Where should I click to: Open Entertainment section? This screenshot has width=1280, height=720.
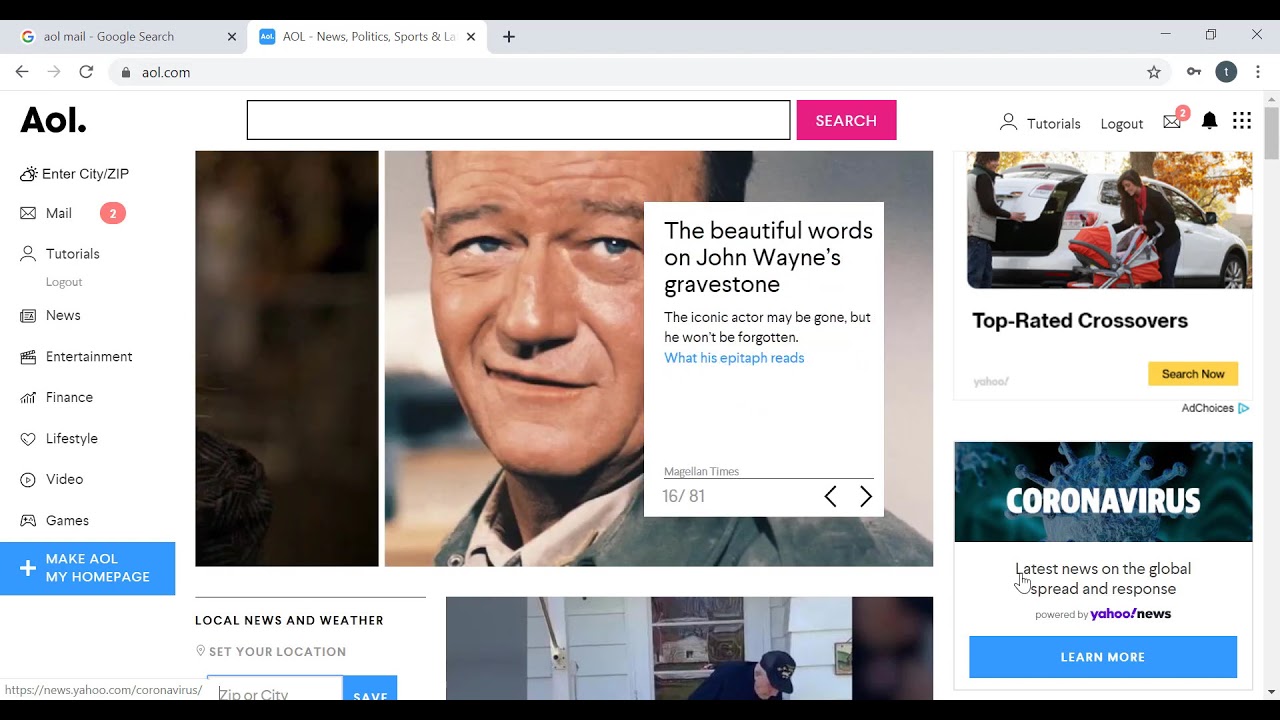click(x=89, y=356)
